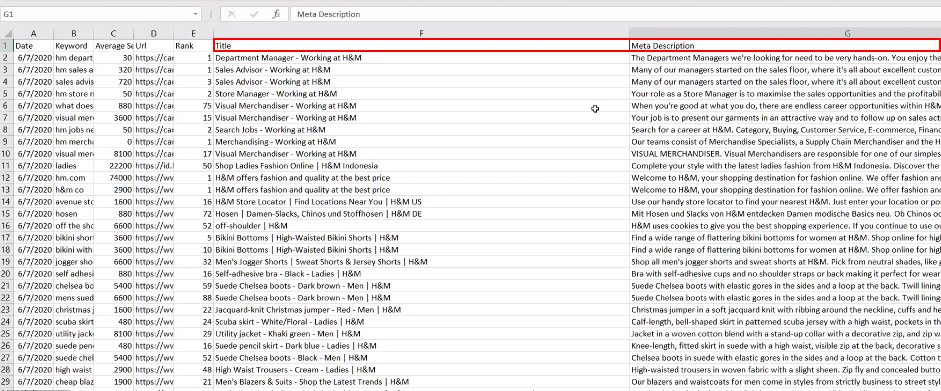This screenshot has width=941, height=391.
Task: Select cell 'Men's Jogger Shorts | Sweat Shorts'
Action: click(421, 261)
